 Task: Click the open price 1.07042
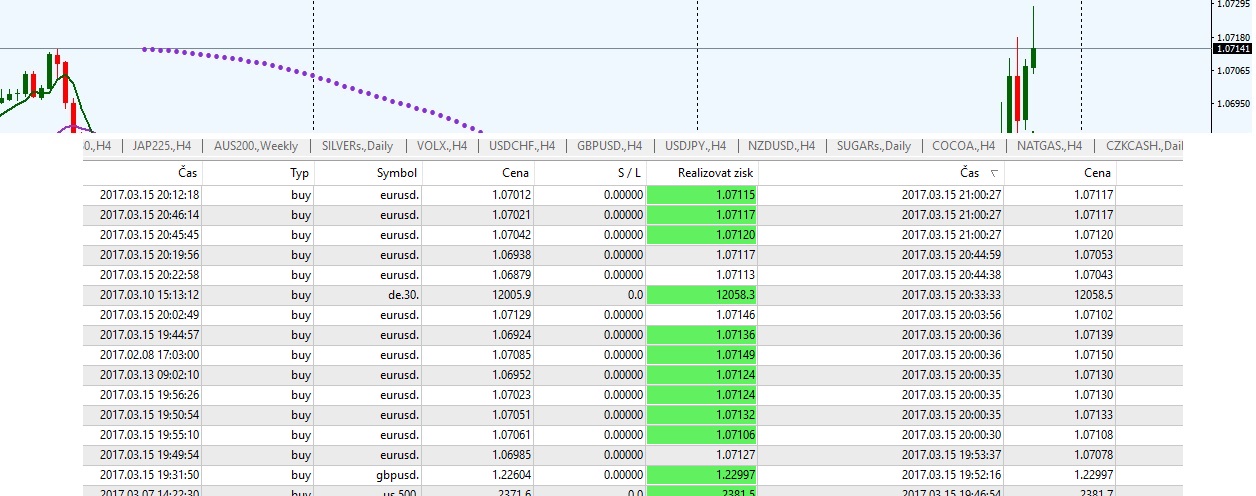(512, 235)
